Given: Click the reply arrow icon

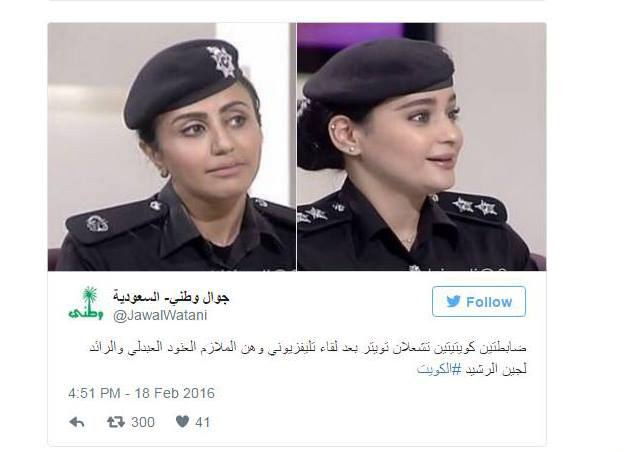Looking at the screenshot, I should (77, 422).
